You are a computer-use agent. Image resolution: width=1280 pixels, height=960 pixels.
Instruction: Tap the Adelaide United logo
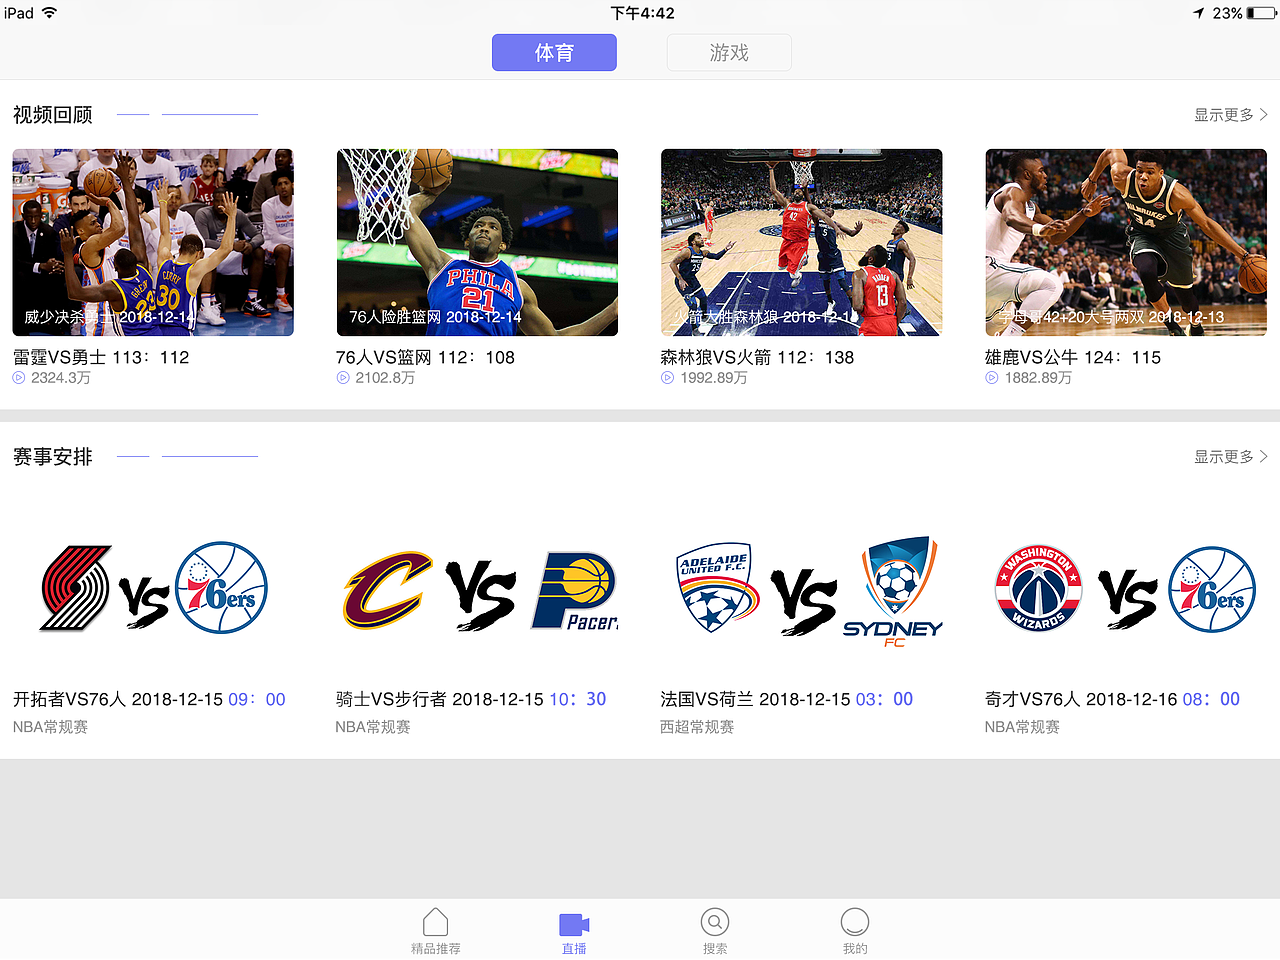point(716,588)
